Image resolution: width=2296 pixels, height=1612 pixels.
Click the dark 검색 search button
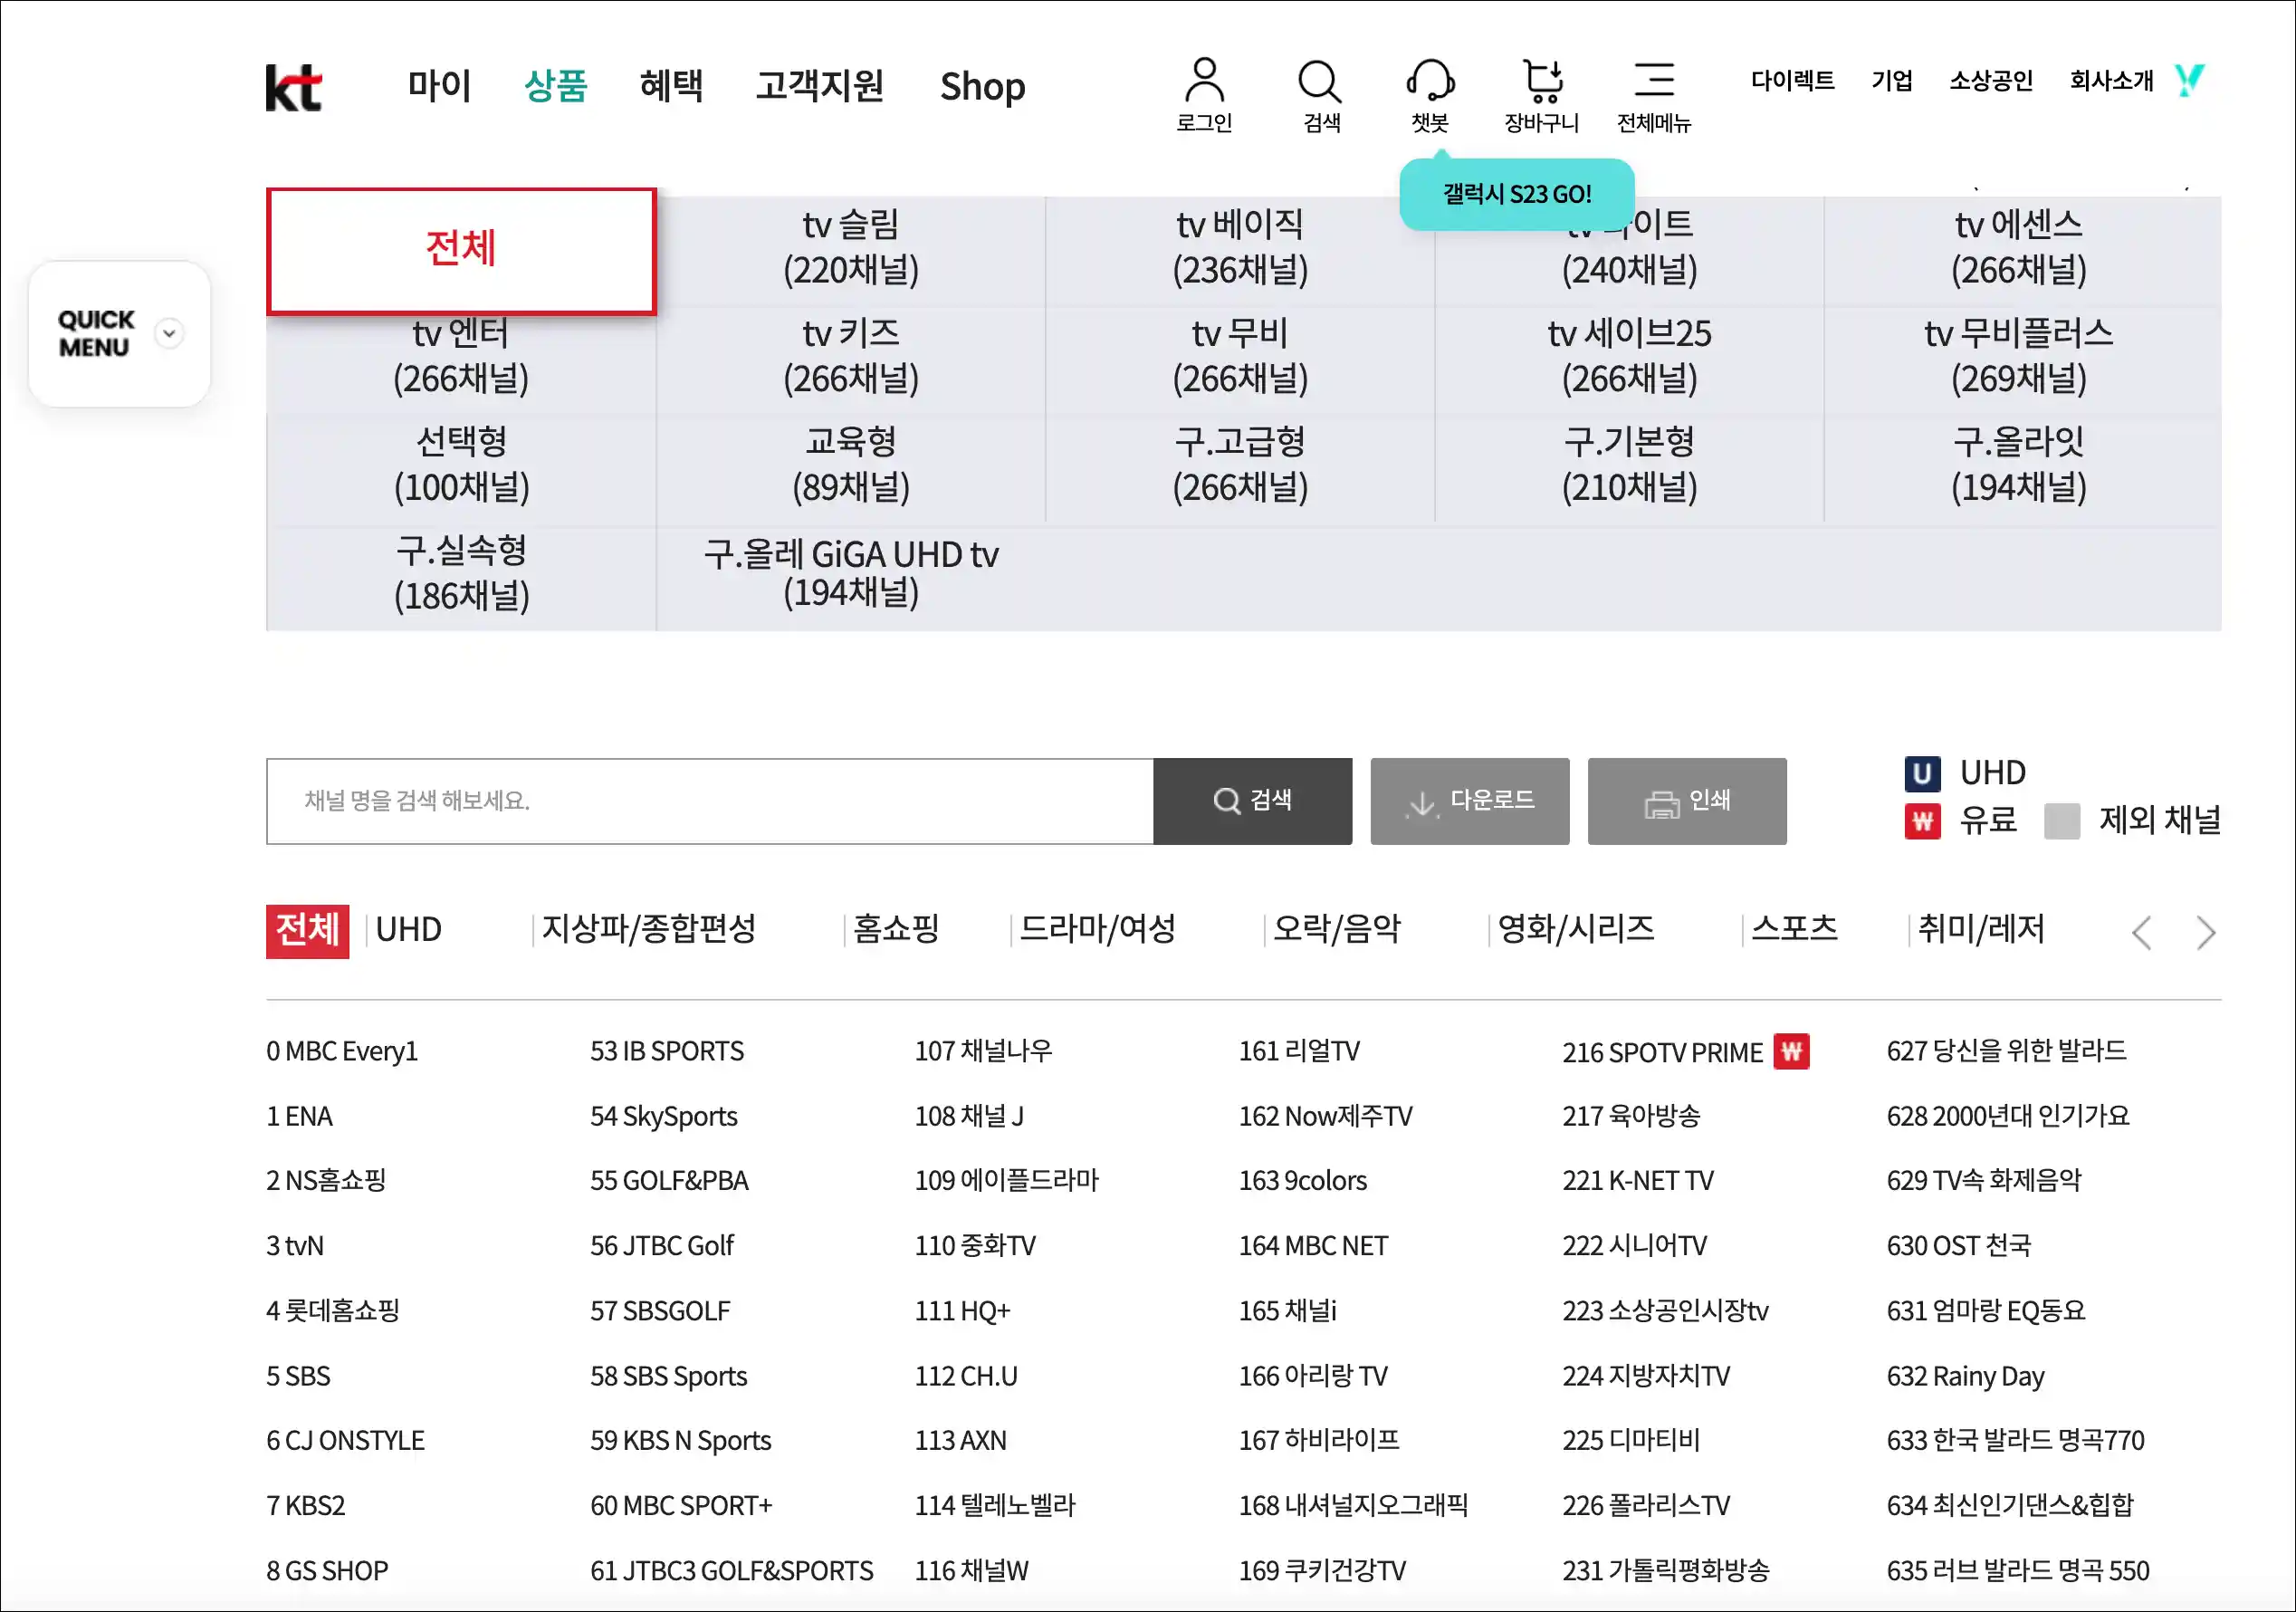point(1252,801)
